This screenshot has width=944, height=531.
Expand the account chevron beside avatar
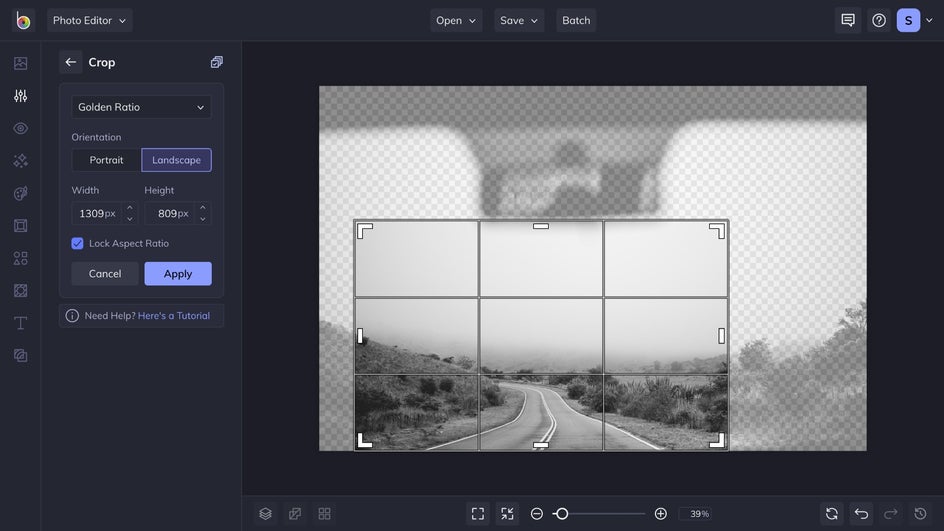[x=929, y=20]
